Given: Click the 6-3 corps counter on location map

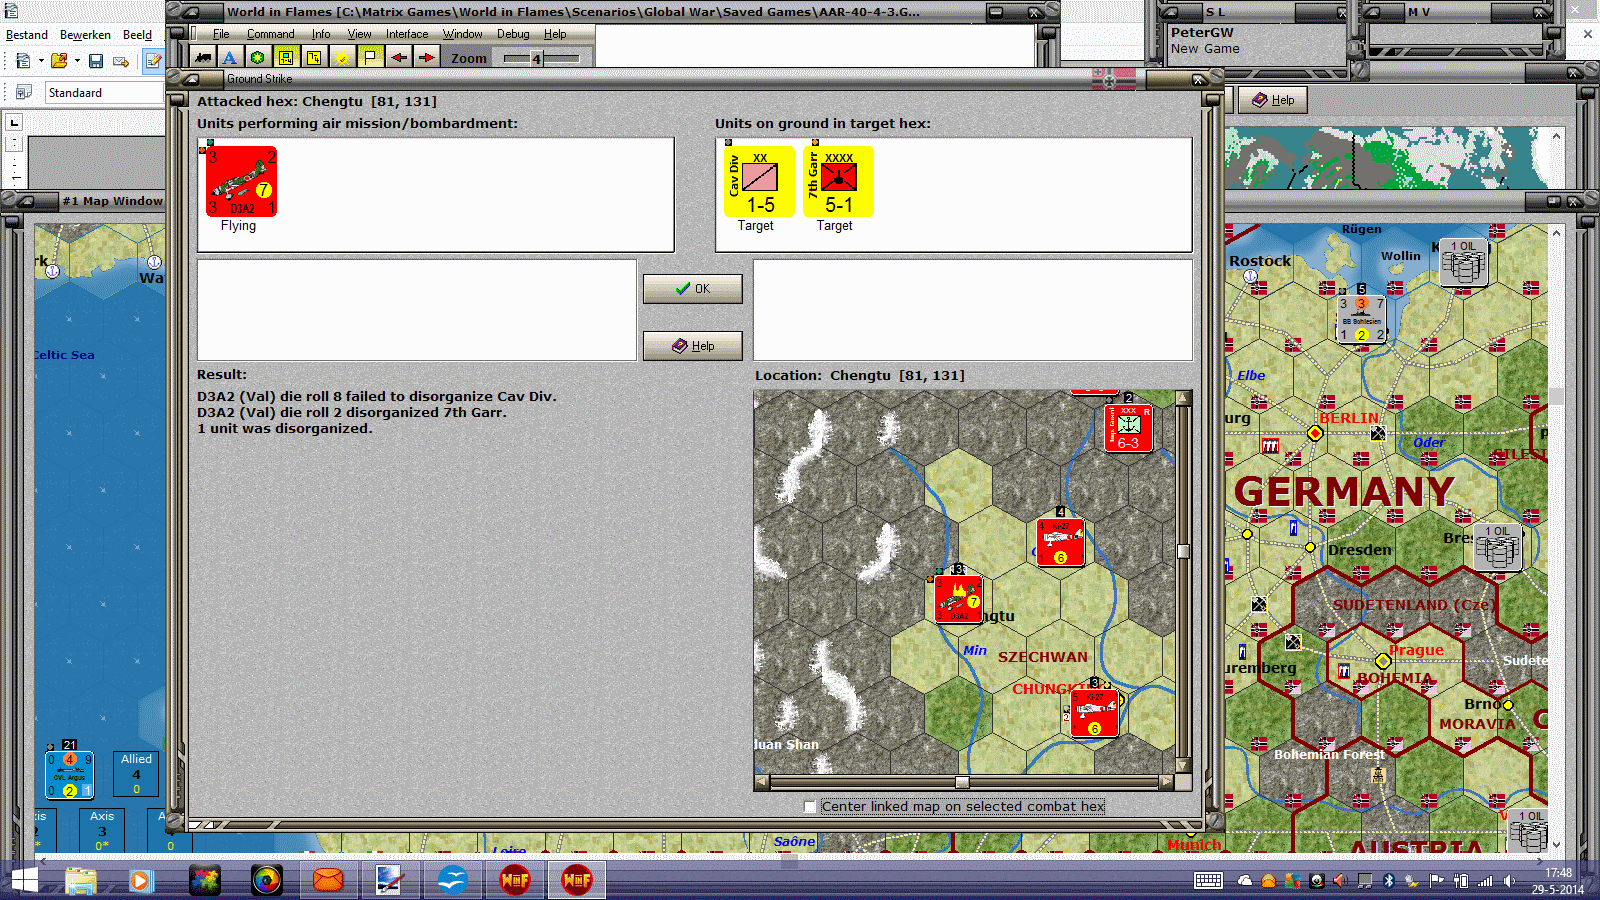Looking at the screenshot, I should 1128,428.
